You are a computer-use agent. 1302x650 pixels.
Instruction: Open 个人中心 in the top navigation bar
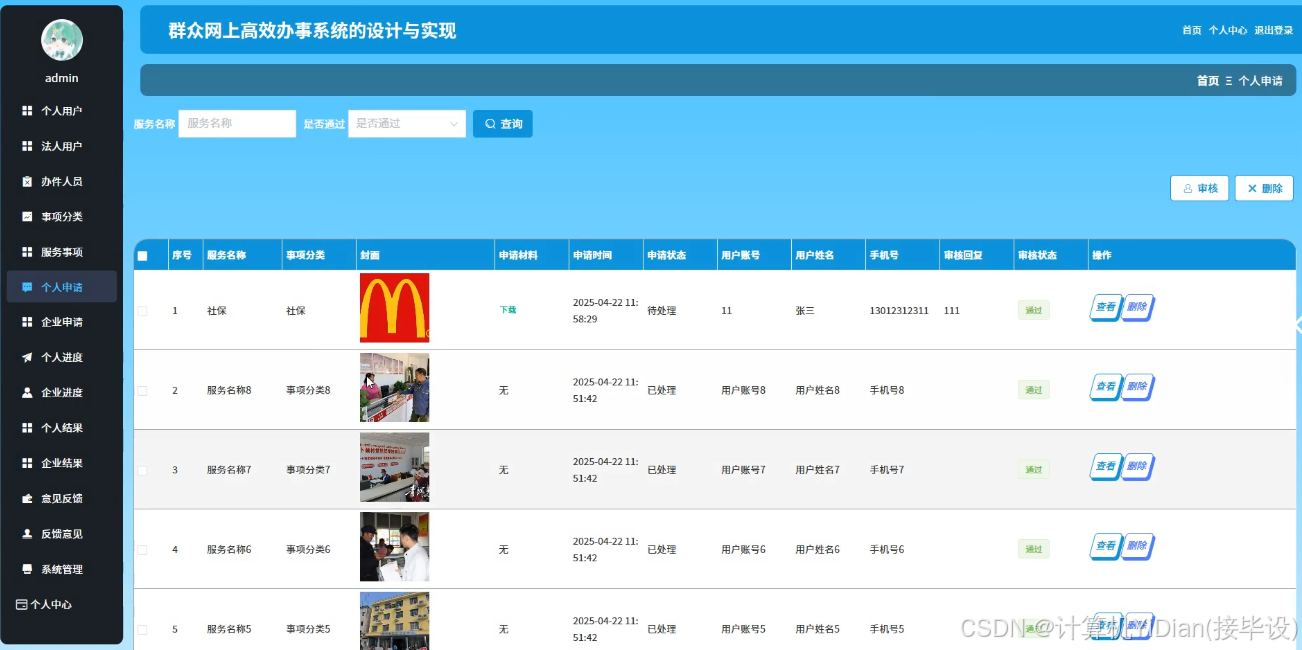coord(1228,30)
